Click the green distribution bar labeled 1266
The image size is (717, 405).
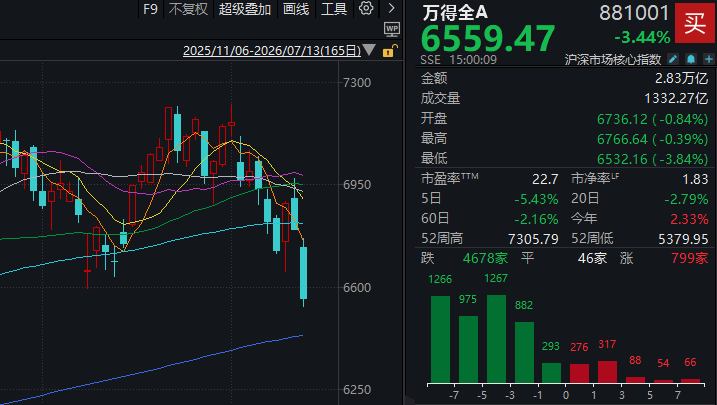coord(440,339)
